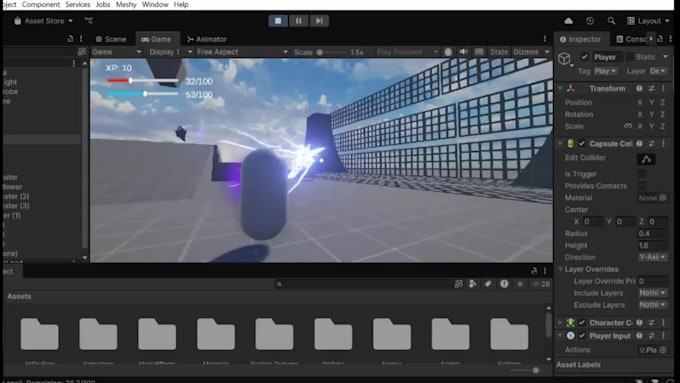This screenshot has height=383, width=680.
Task: Mute audio in the Game view toolbar
Action: pos(464,52)
